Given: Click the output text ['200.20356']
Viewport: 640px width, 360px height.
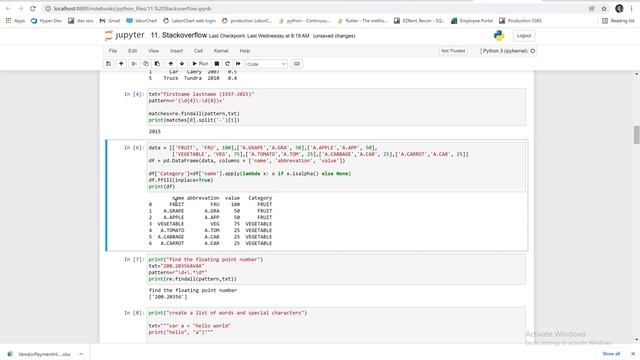Looking at the screenshot, I should (168, 297).
